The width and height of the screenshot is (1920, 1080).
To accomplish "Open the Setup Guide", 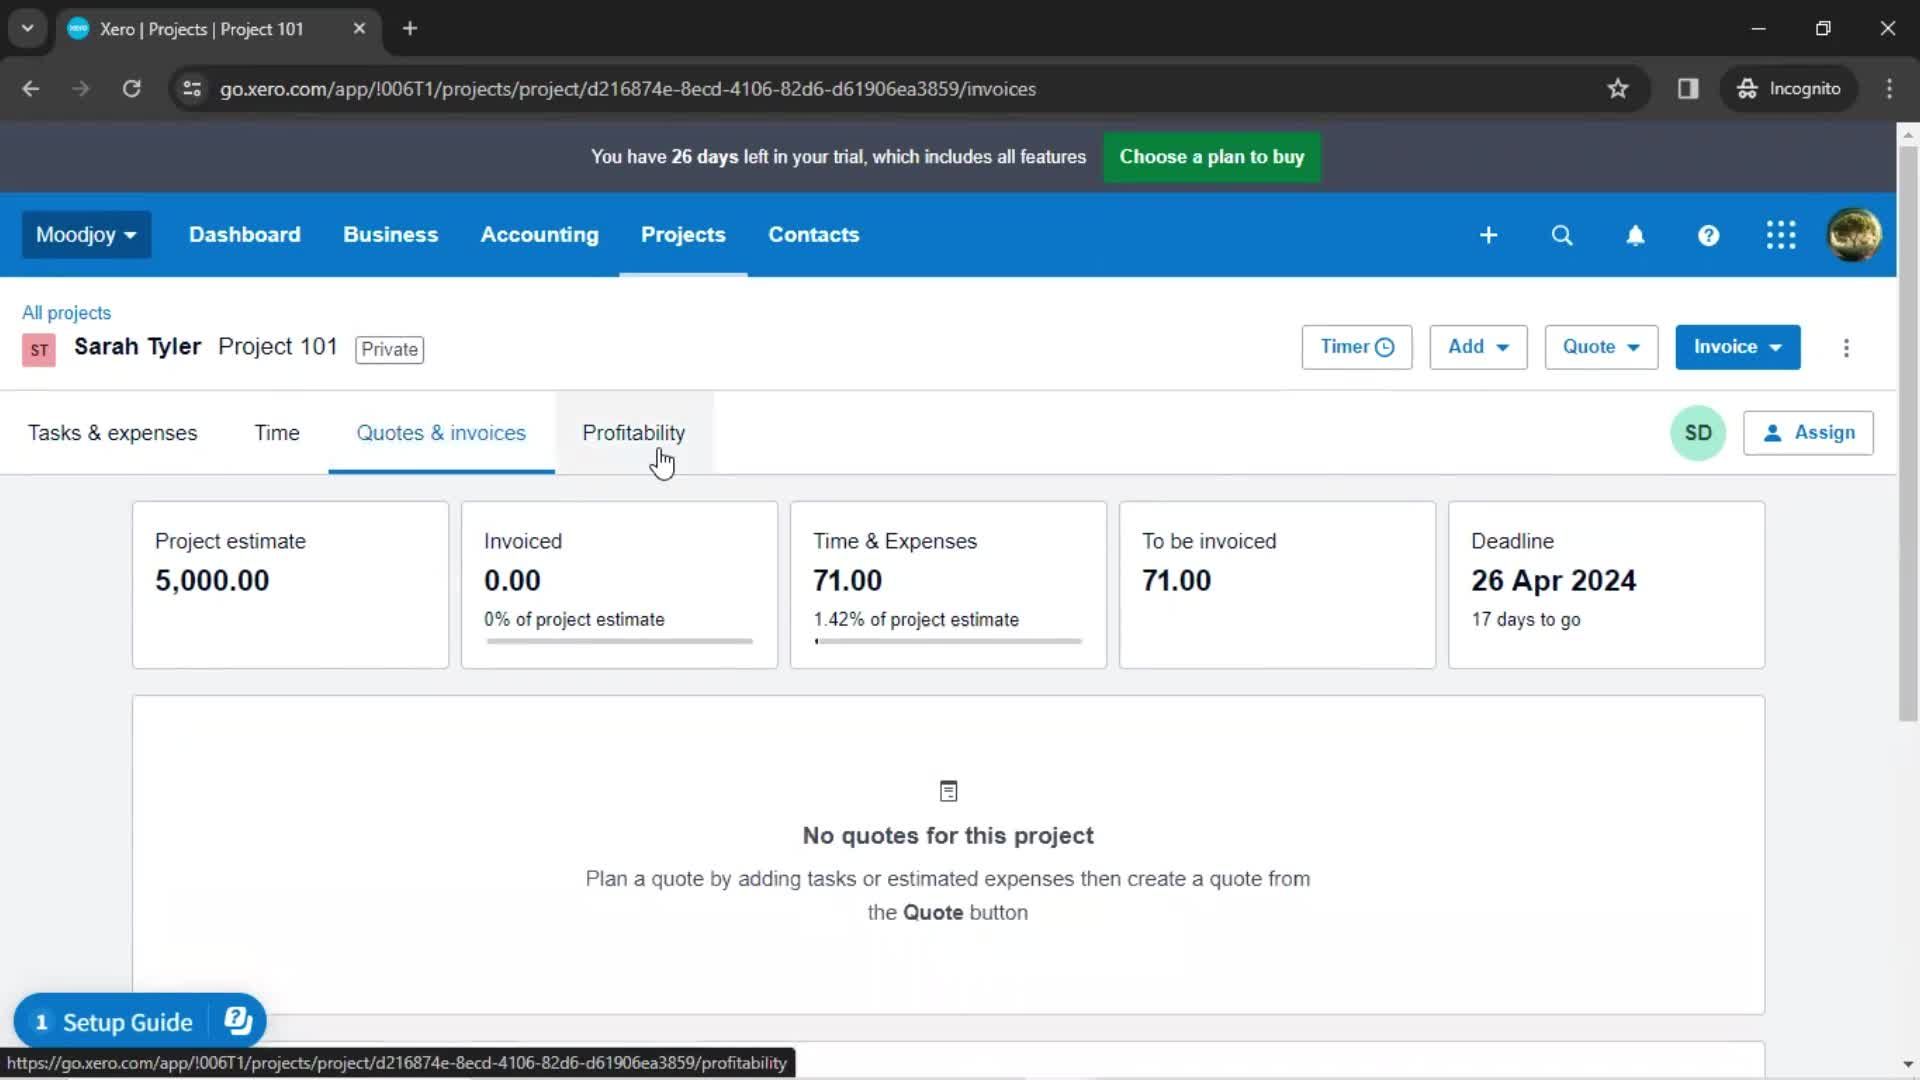I will (x=127, y=1022).
